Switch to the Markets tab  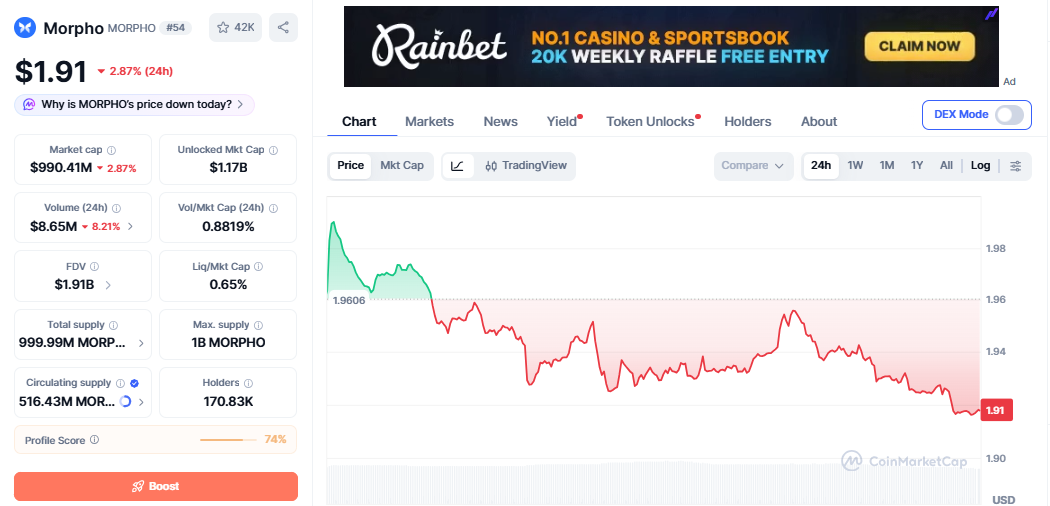pos(429,122)
